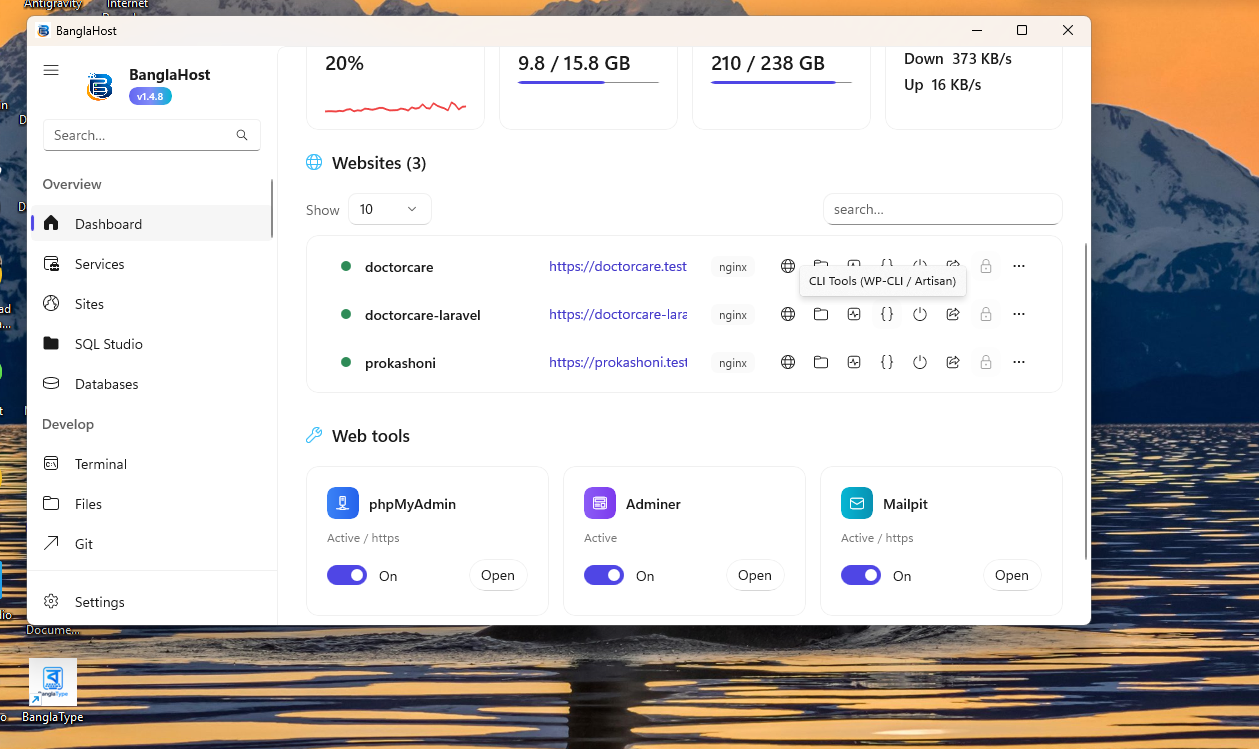Image resolution: width=1259 pixels, height=749 pixels.
Task: Click the magnifier icon in sidebar search
Action: (242, 135)
